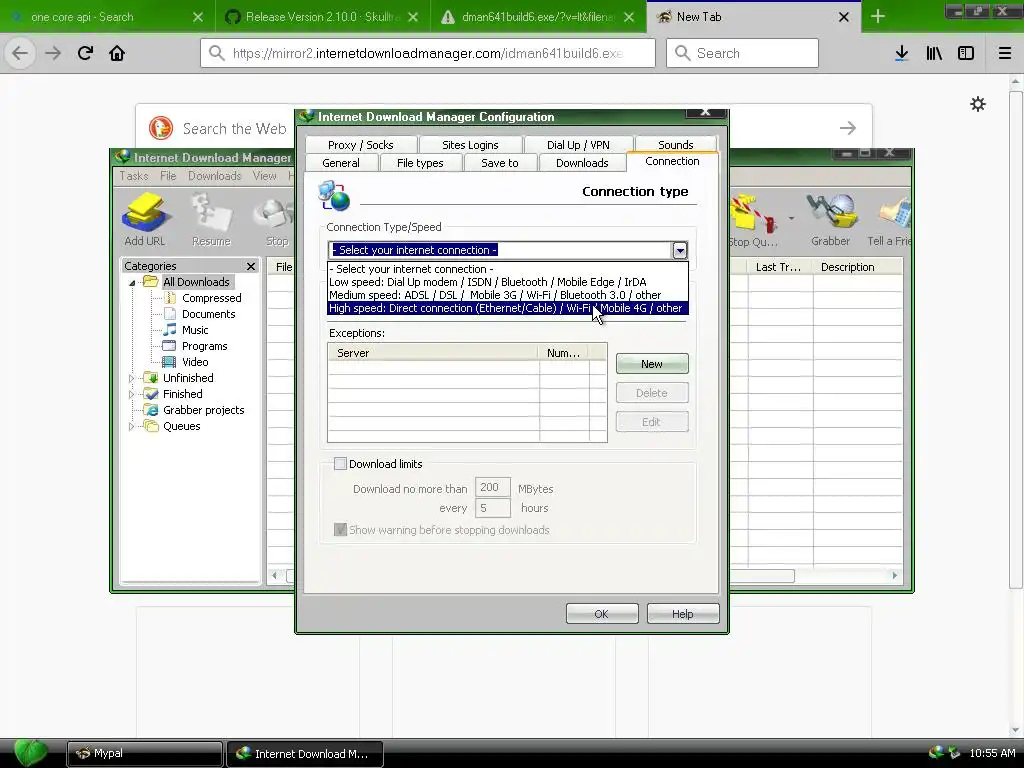Collapse the All Downloads tree node
The image size is (1024, 768).
click(x=132, y=282)
